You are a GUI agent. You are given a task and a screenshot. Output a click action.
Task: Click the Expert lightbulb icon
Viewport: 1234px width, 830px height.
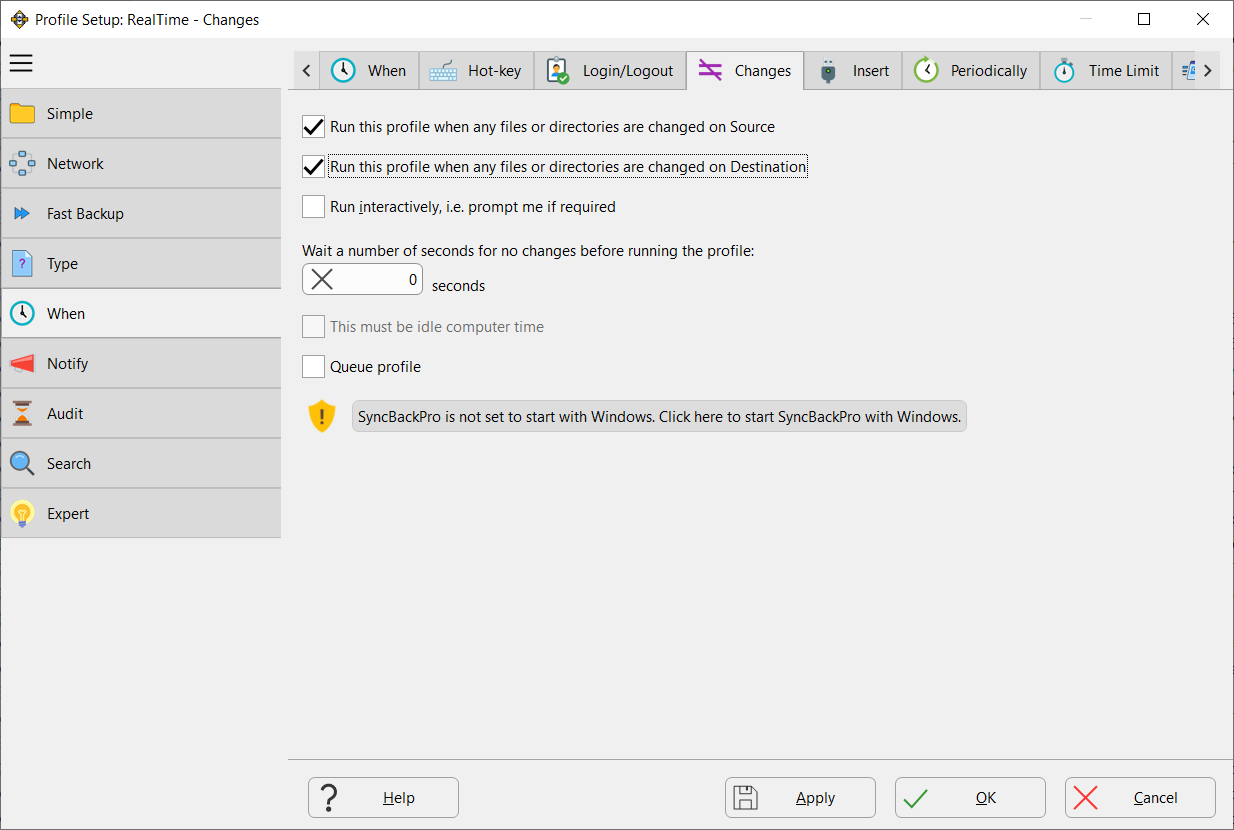coord(22,514)
